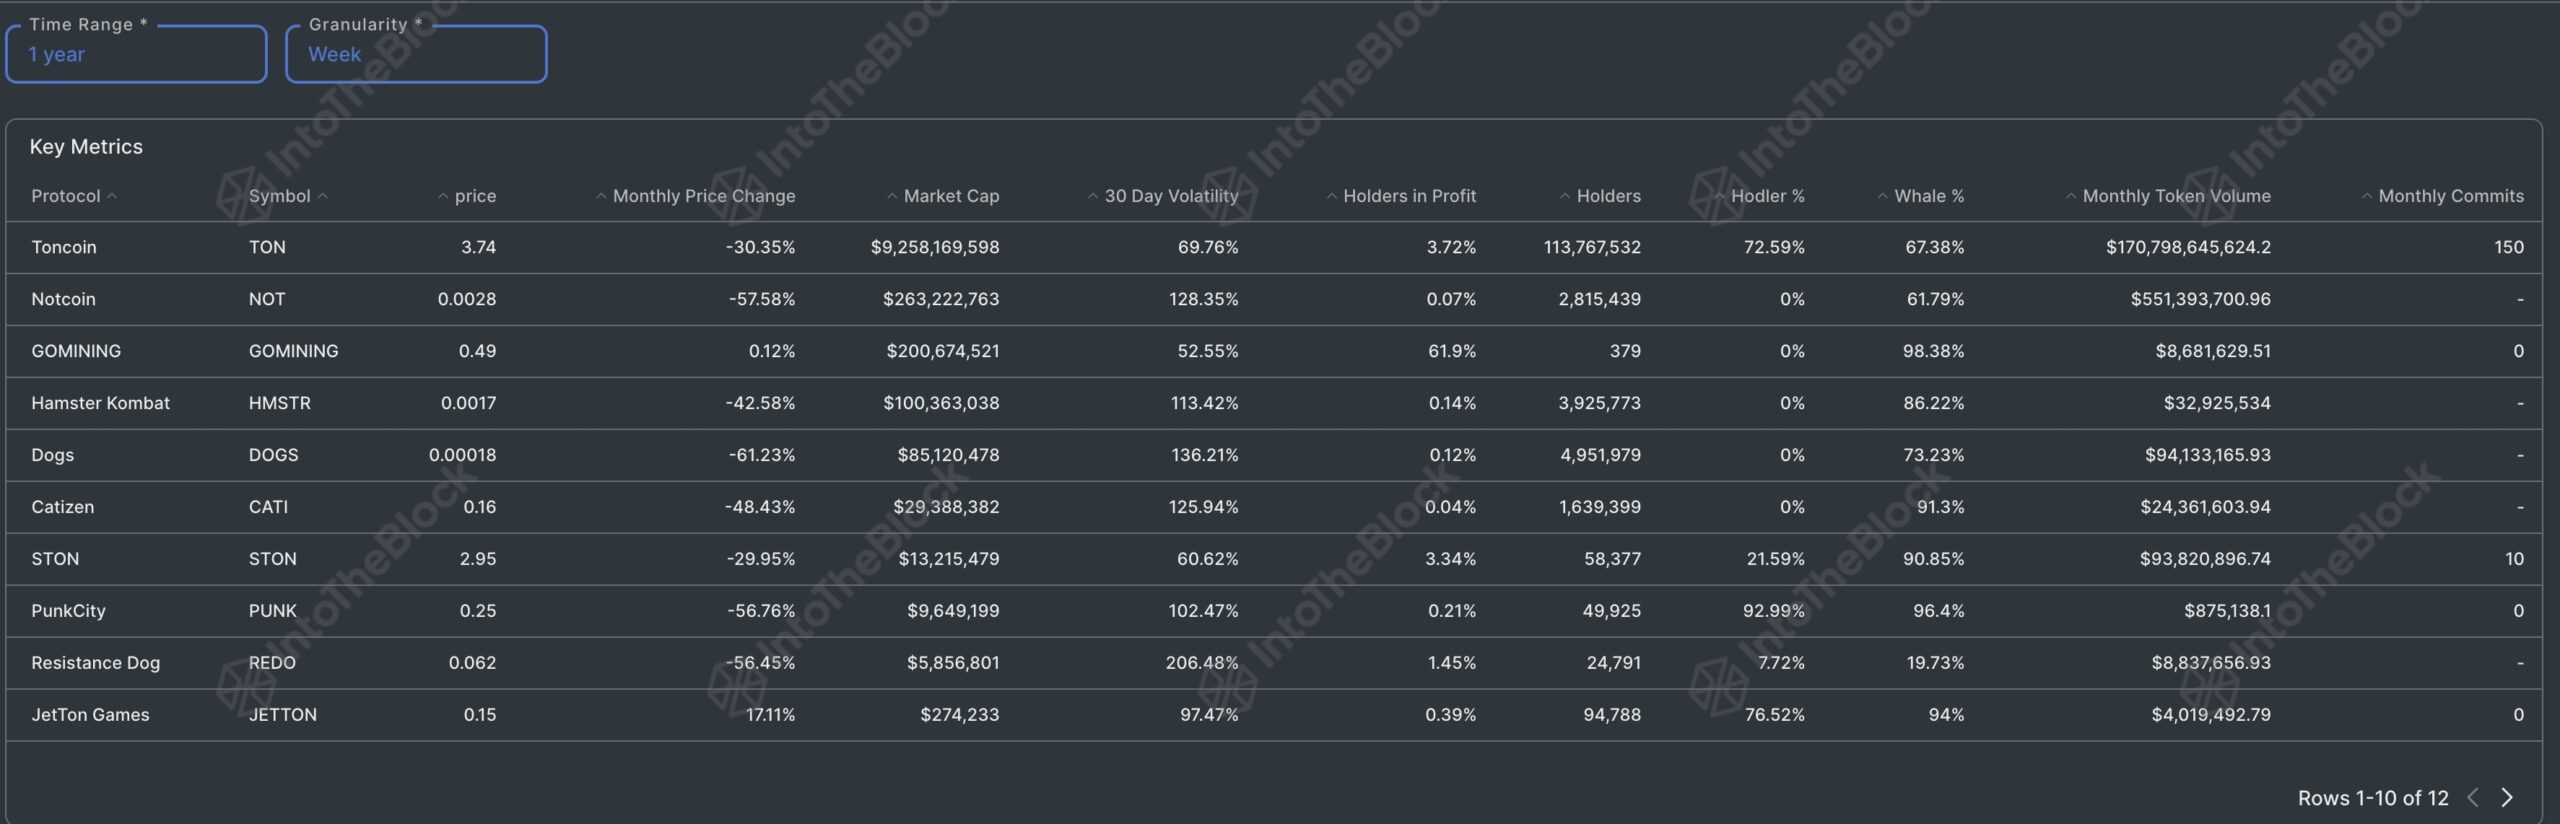Sort by Monthly Token Volume column
This screenshot has height=824, width=2560.
coord(2176,196)
